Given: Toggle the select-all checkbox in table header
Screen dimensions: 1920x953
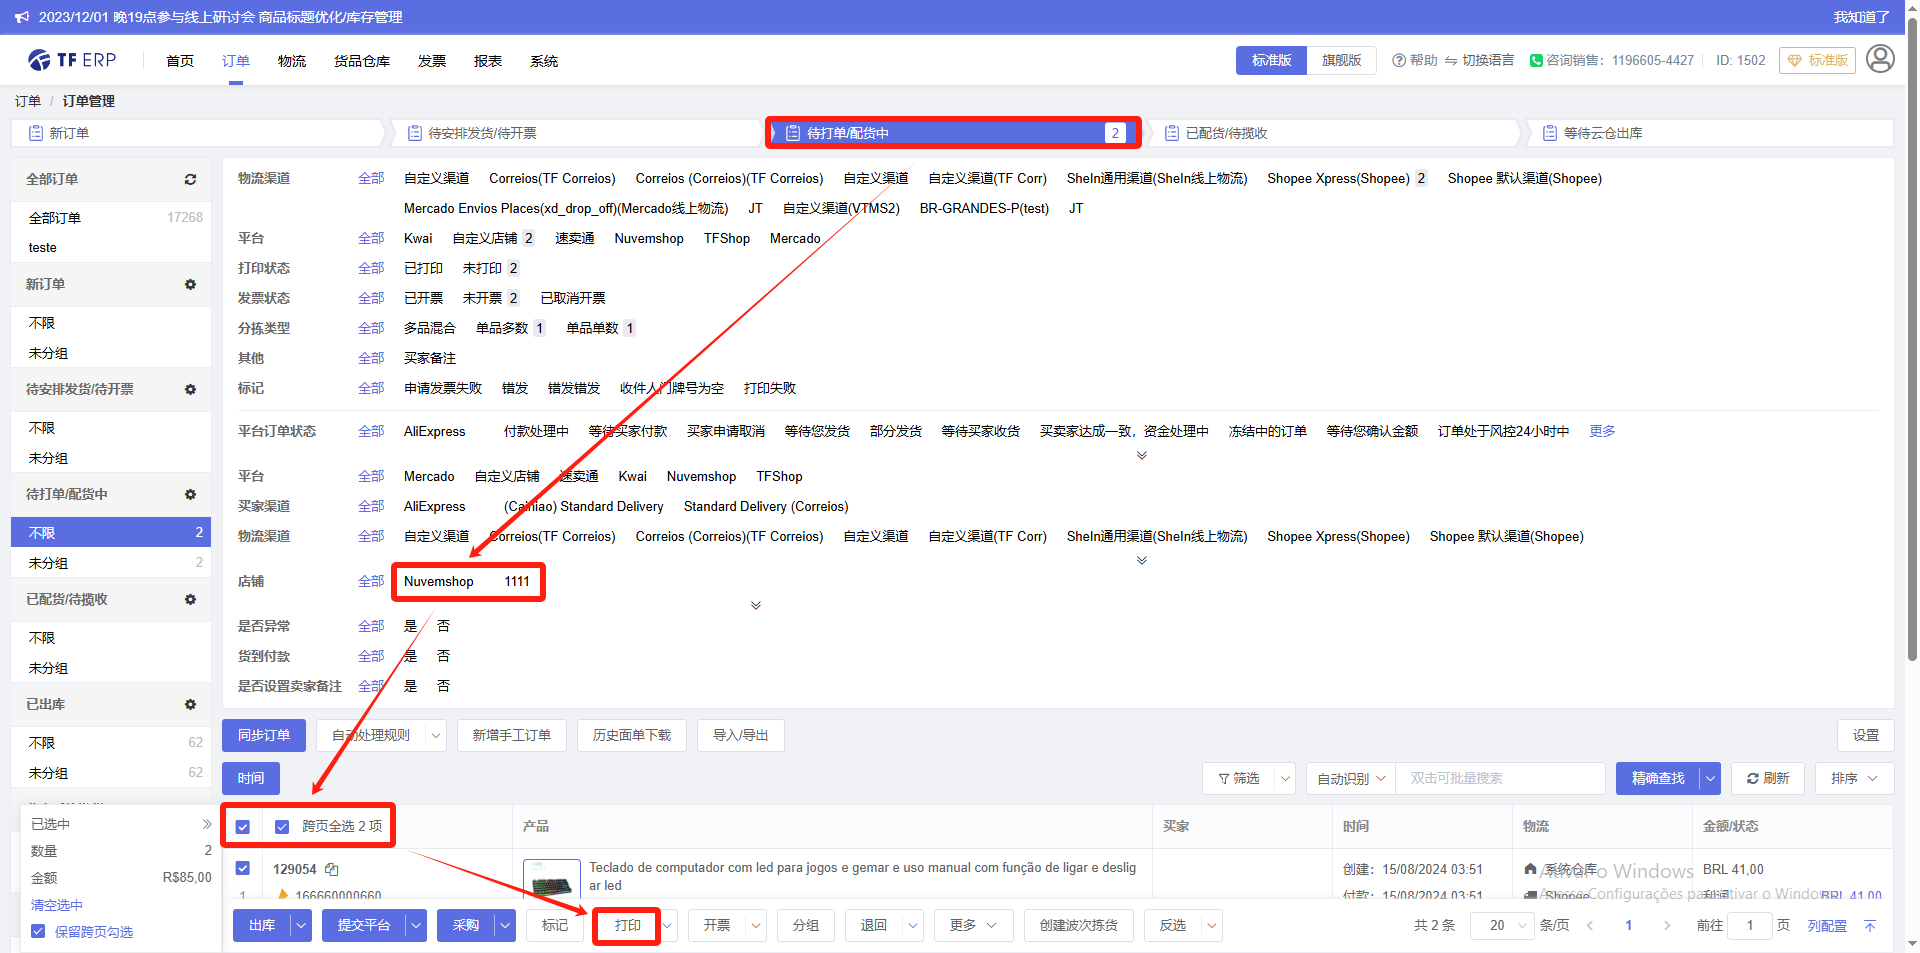Looking at the screenshot, I should [243, 827].
